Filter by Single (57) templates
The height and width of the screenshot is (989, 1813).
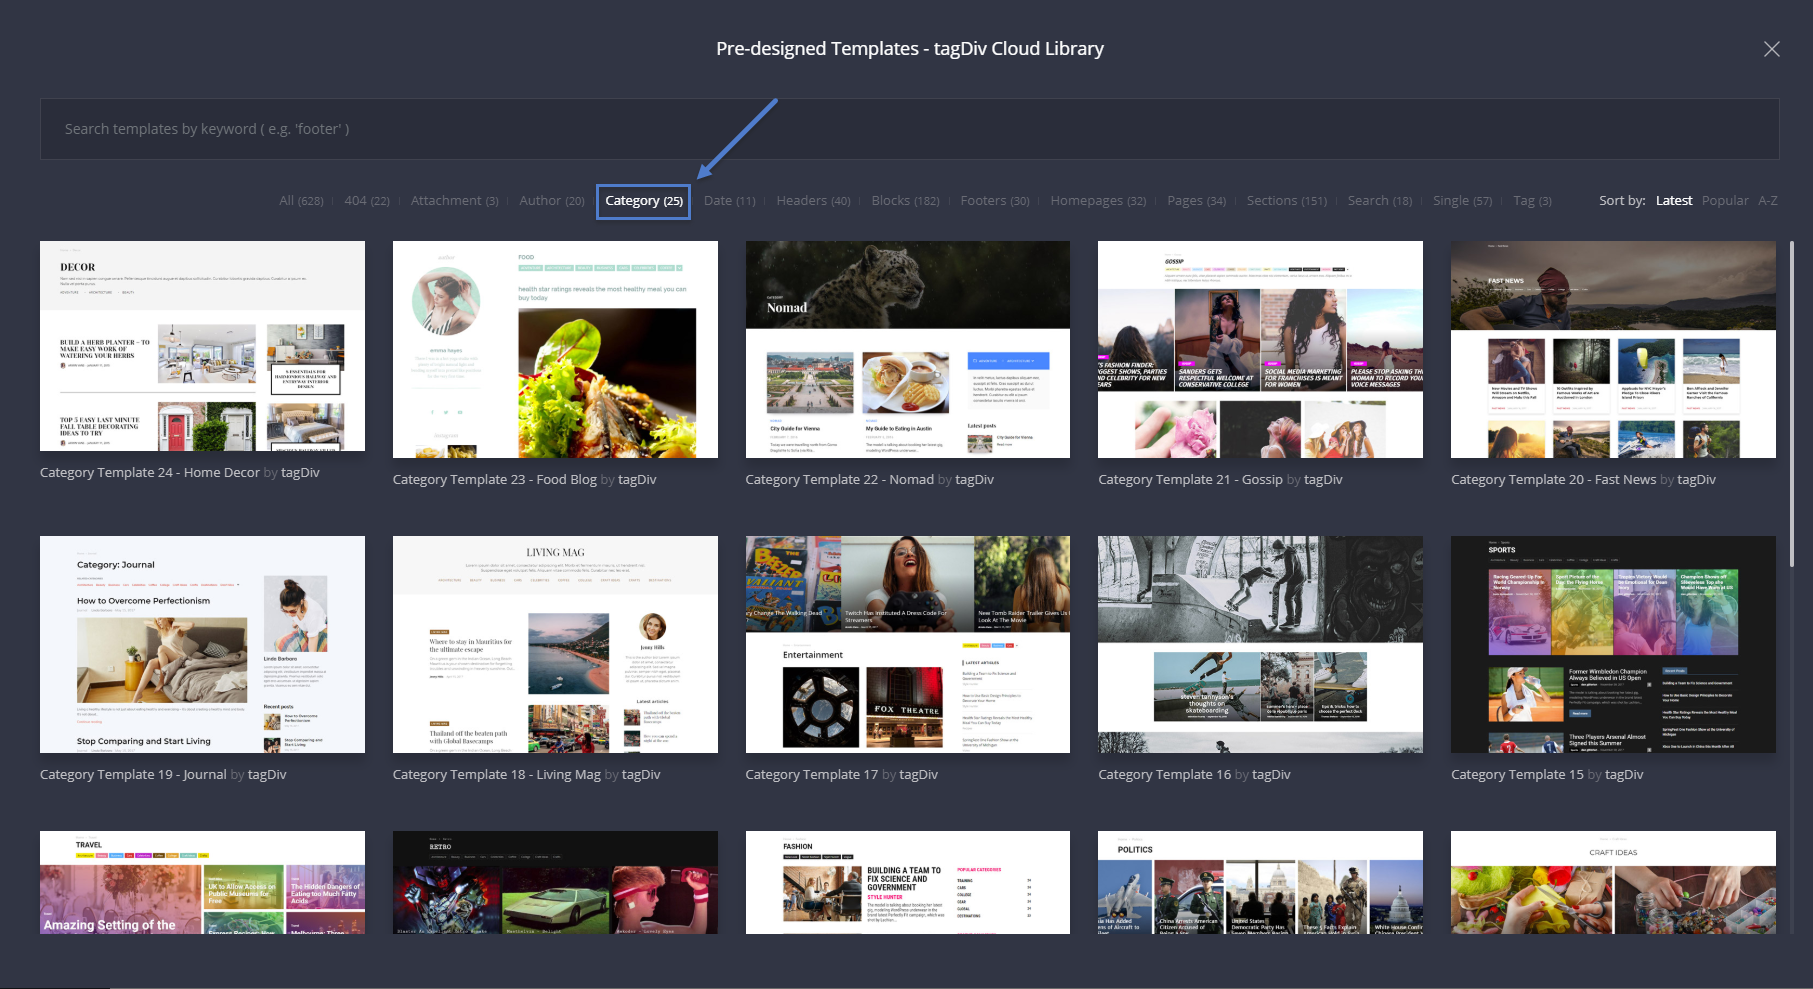click(1463, 201)
